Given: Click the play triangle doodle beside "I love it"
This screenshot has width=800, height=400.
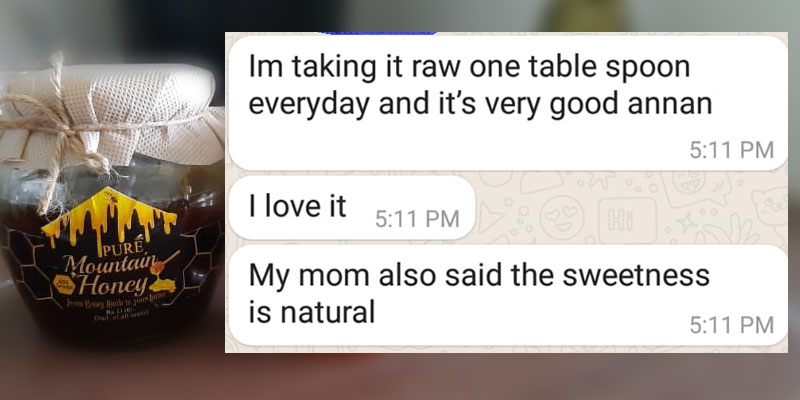Looking at the screenshot, I should tap(491, 220).
